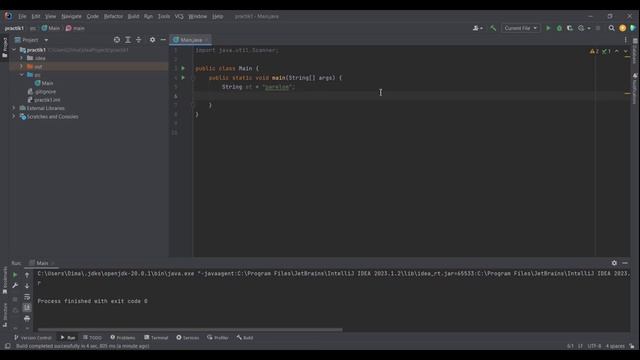Expand the .idea folder
The height and width of the screenshot is (360, 640).
pyautogui.click(x=22, y=58)
